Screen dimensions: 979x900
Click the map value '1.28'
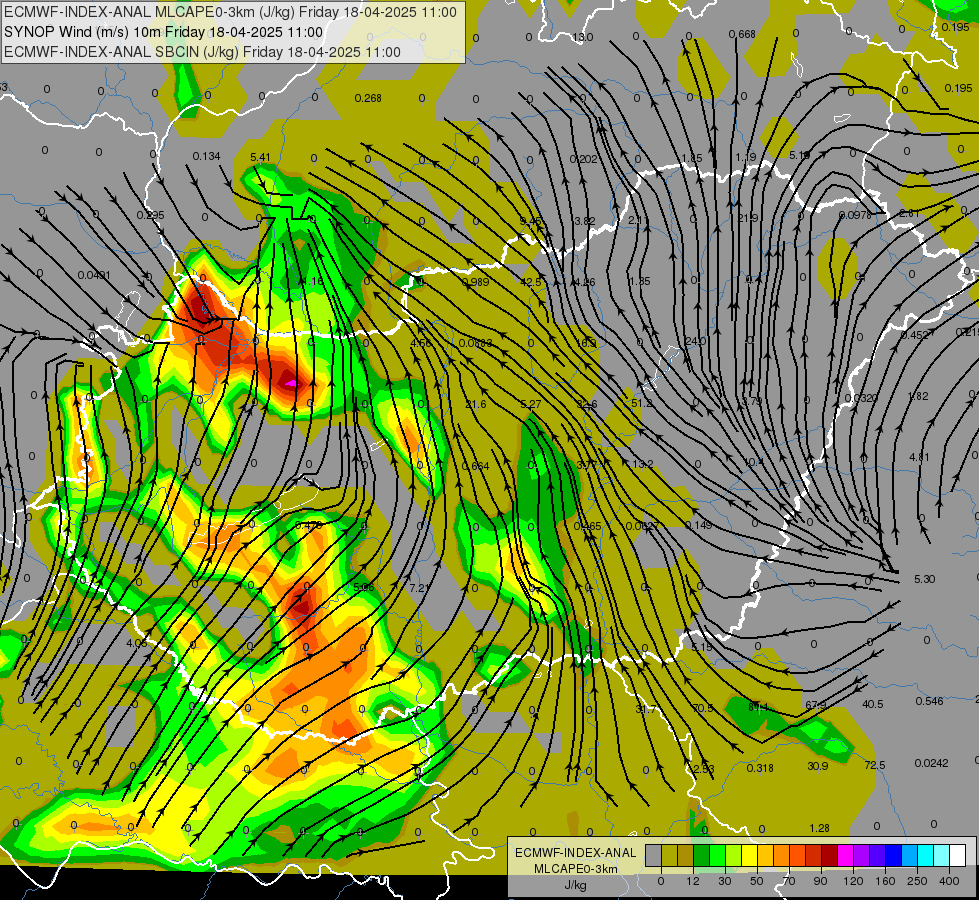coord(819,828)
